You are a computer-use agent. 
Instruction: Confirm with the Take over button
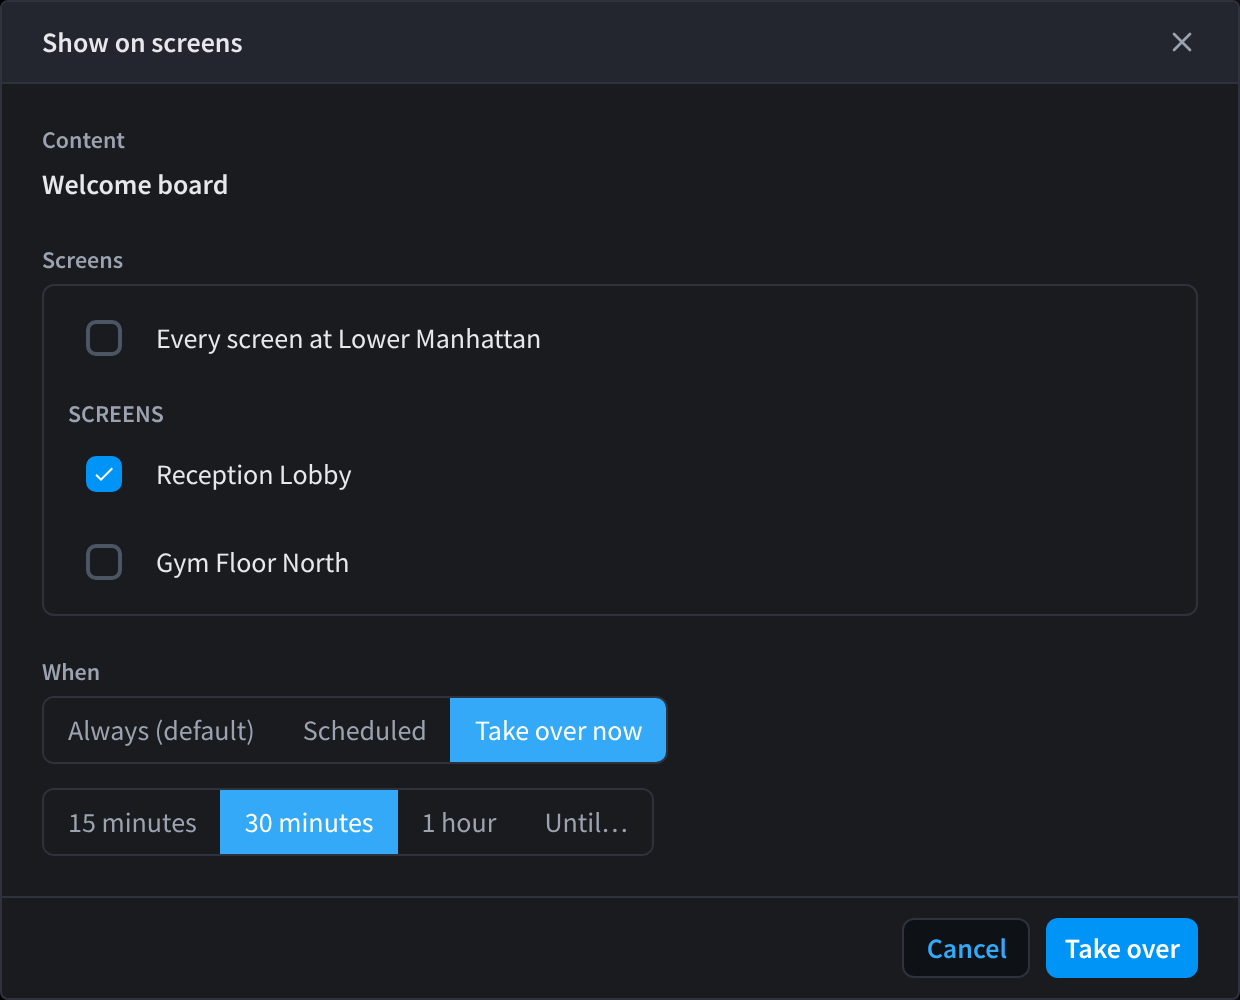[x=1122, y=948]
